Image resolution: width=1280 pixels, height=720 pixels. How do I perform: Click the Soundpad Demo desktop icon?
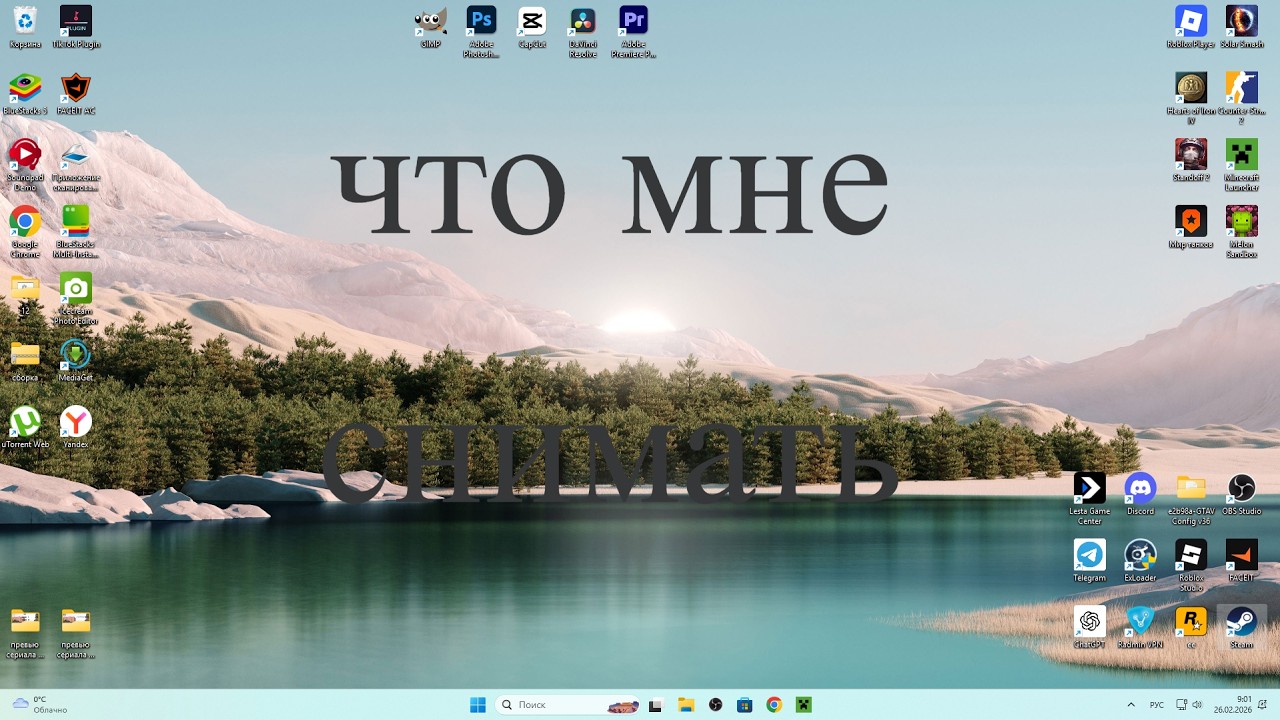25,165
